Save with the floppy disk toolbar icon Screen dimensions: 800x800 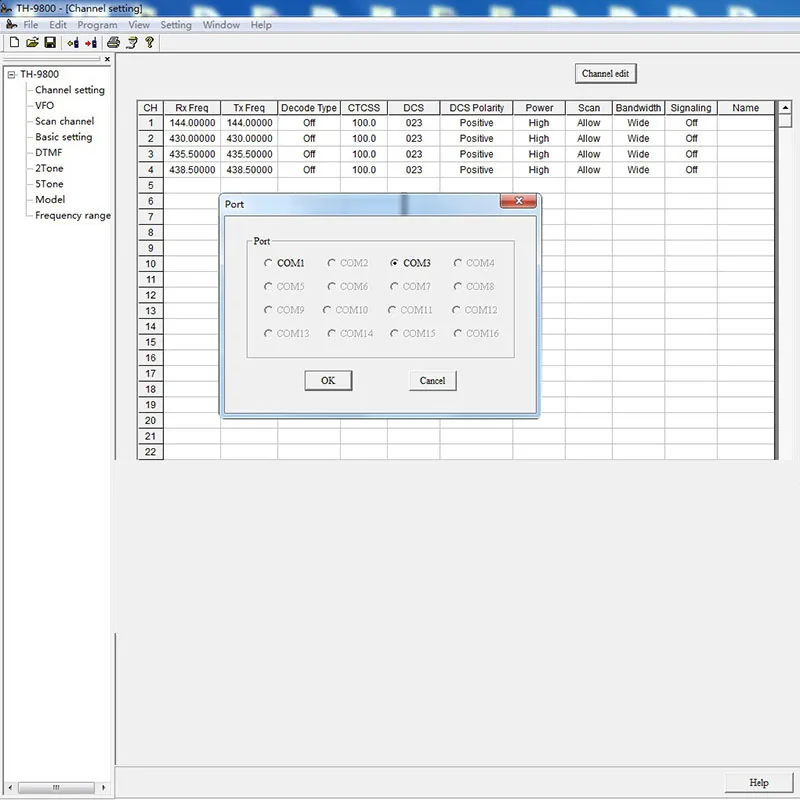[x=50, y=42]
